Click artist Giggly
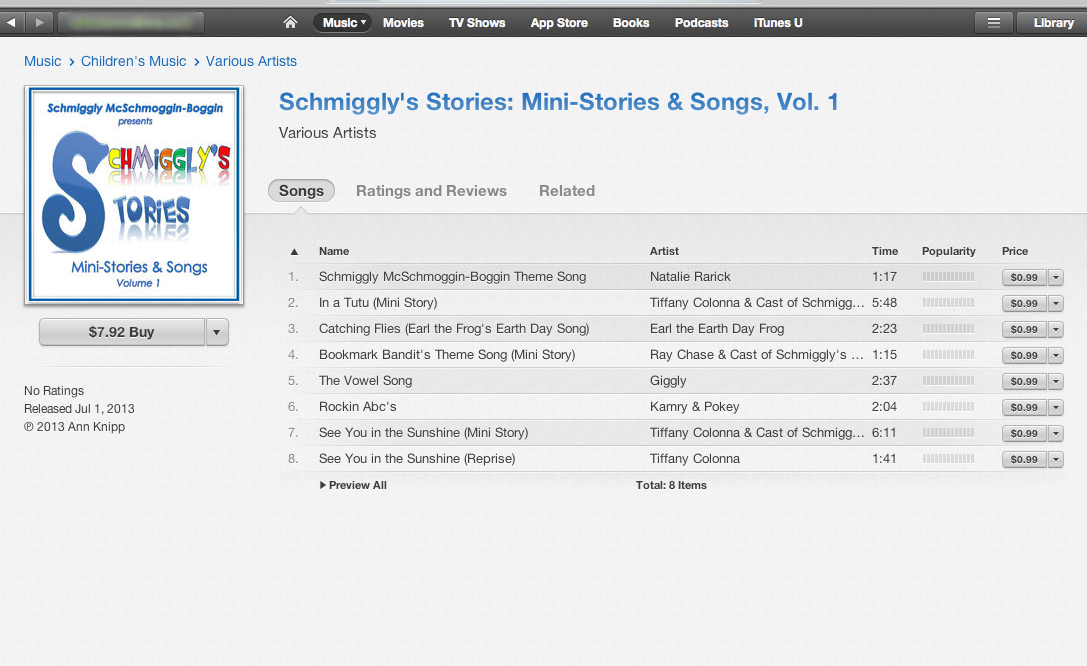 [668, 380]
